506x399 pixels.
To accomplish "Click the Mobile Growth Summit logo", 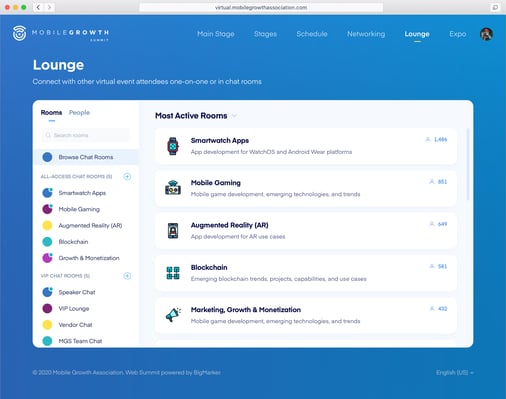I will pos(61,33).
